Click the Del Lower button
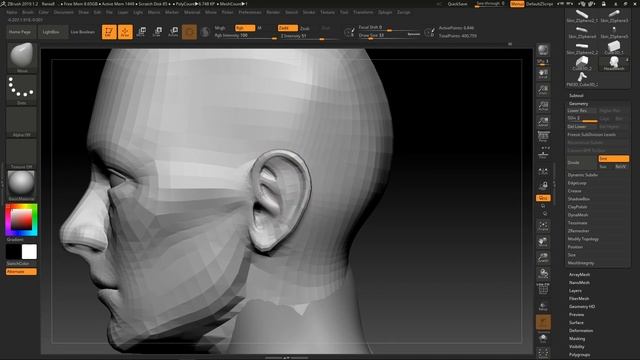Image resolution: width=640 pixels, height=360 pixels. click(582, 127)
